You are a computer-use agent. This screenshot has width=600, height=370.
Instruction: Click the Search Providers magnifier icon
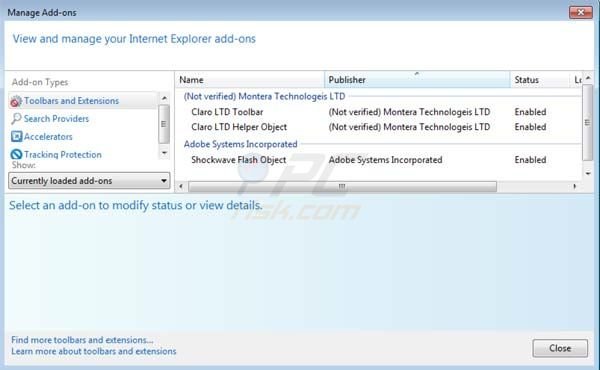coord(16,119)
